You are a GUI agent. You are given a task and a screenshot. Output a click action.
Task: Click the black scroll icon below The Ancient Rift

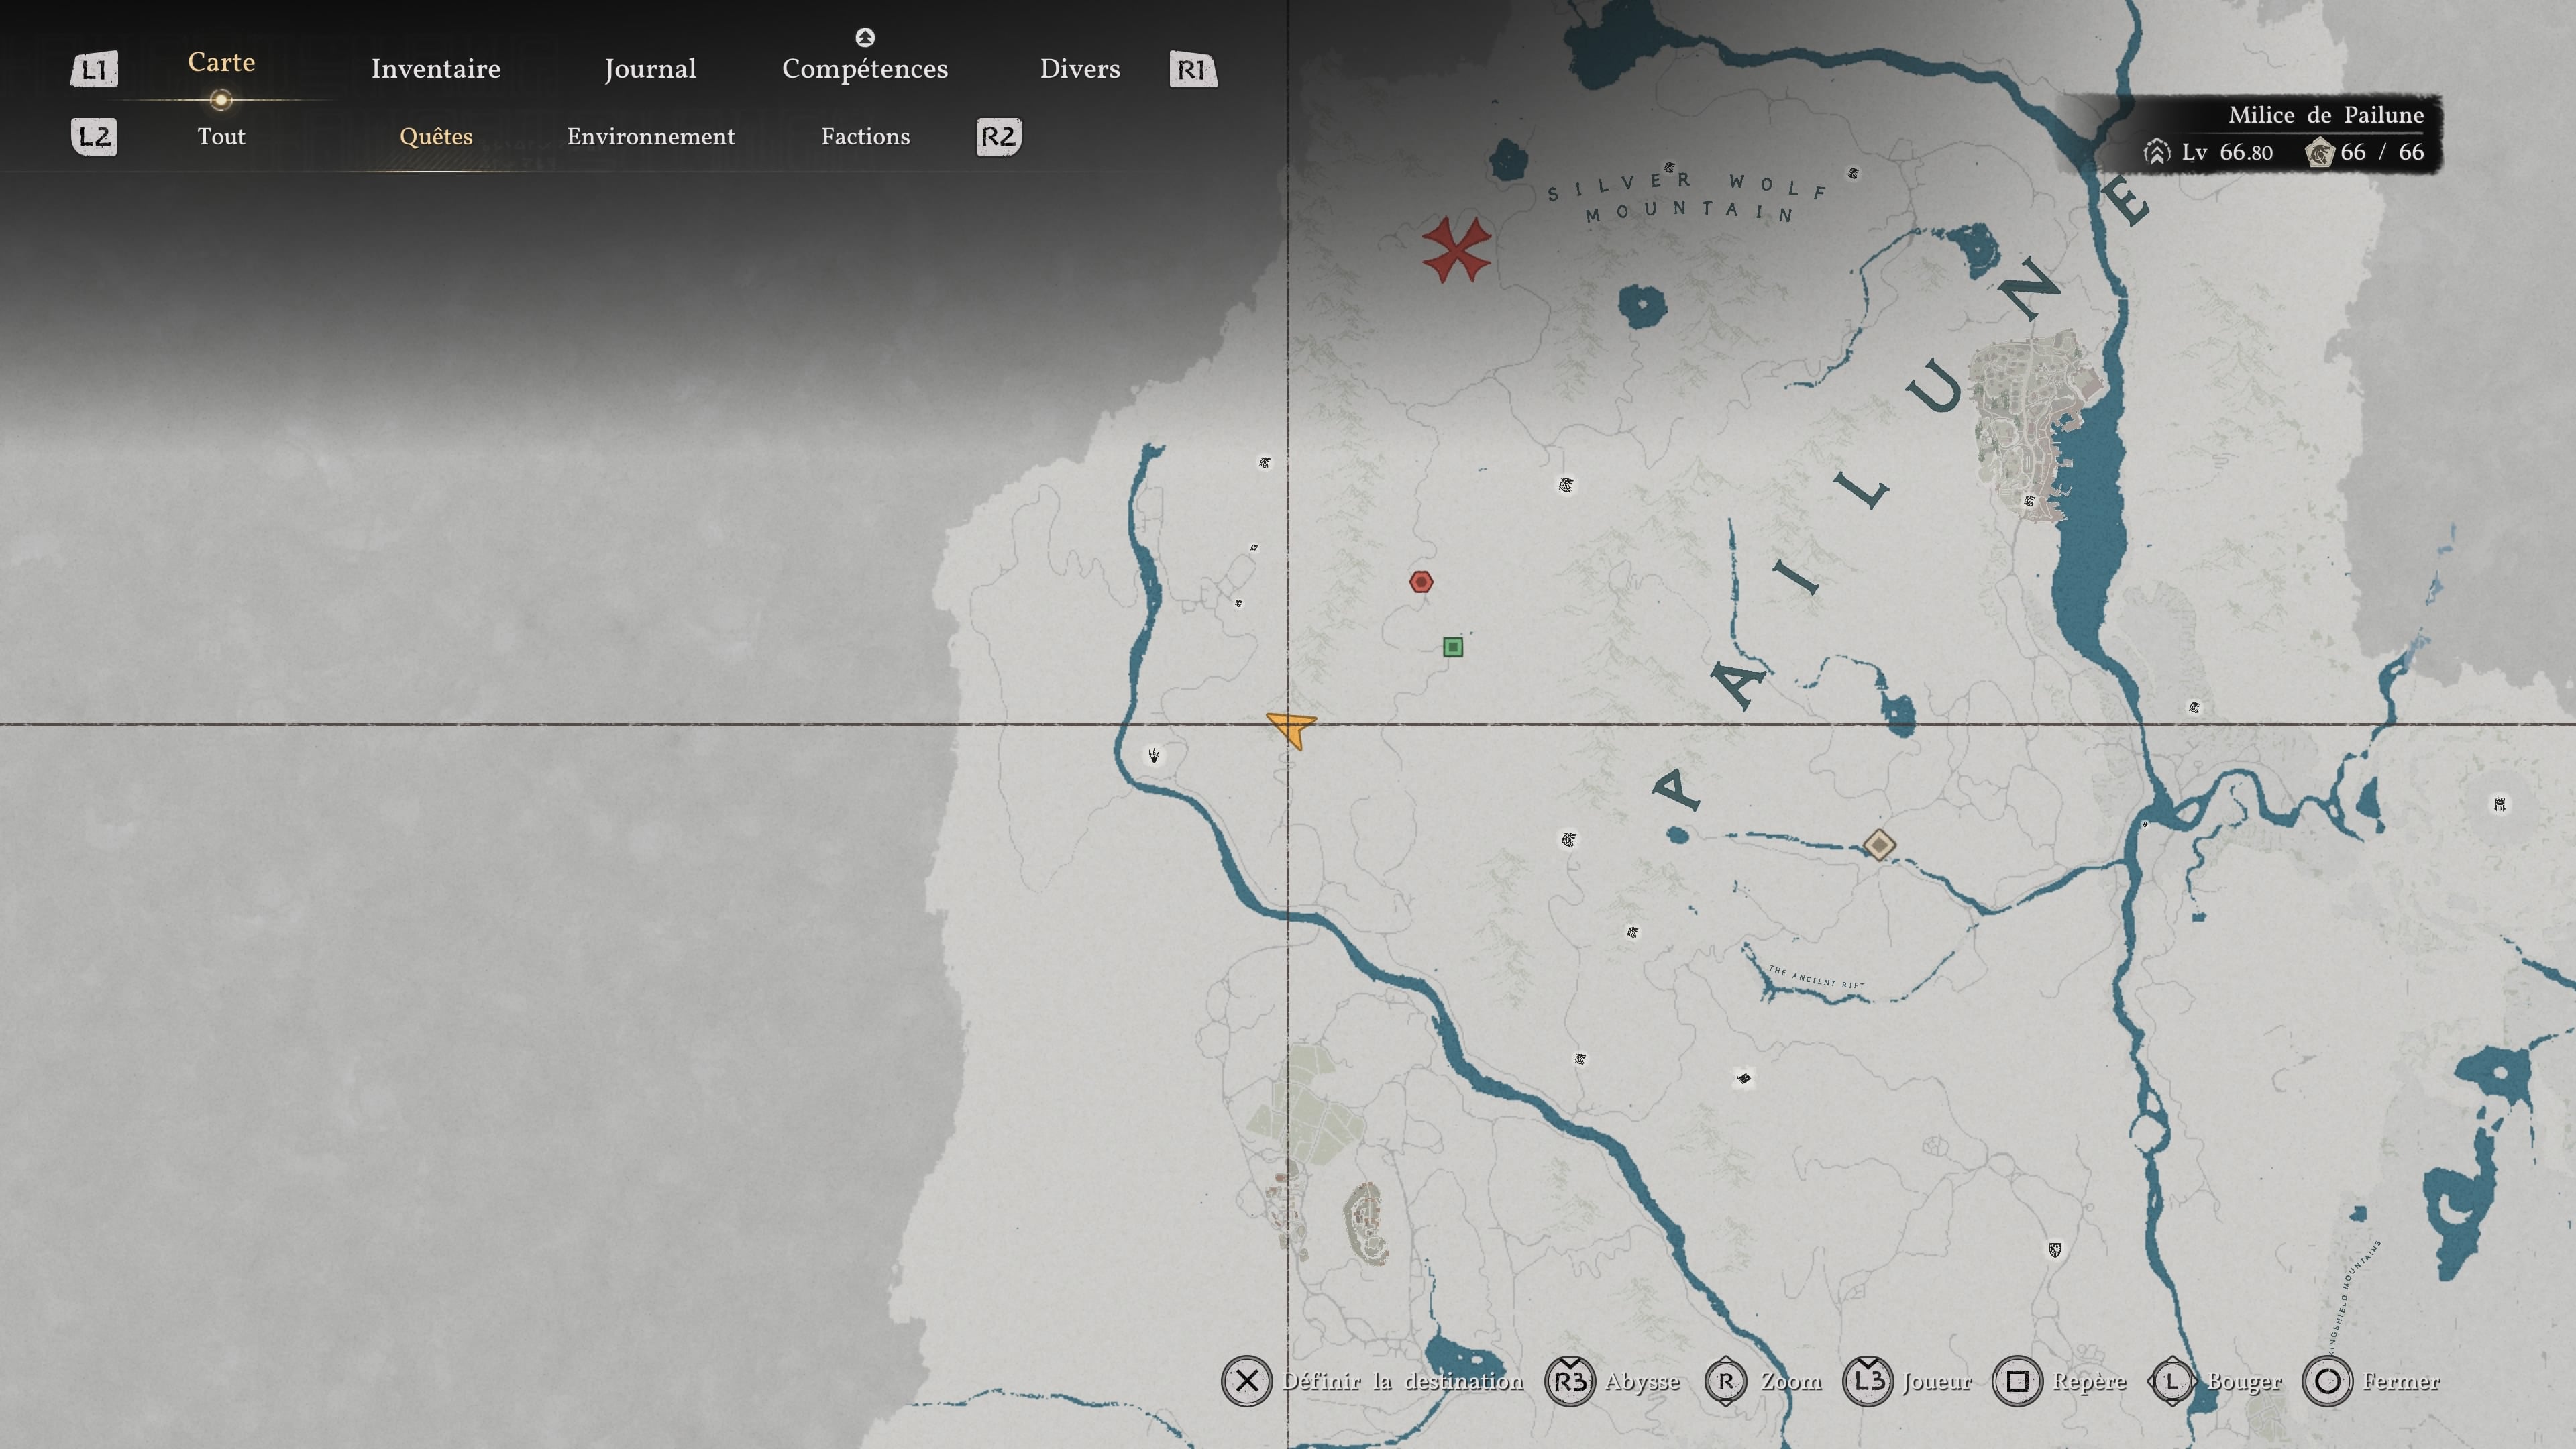coord(1744,1078)
